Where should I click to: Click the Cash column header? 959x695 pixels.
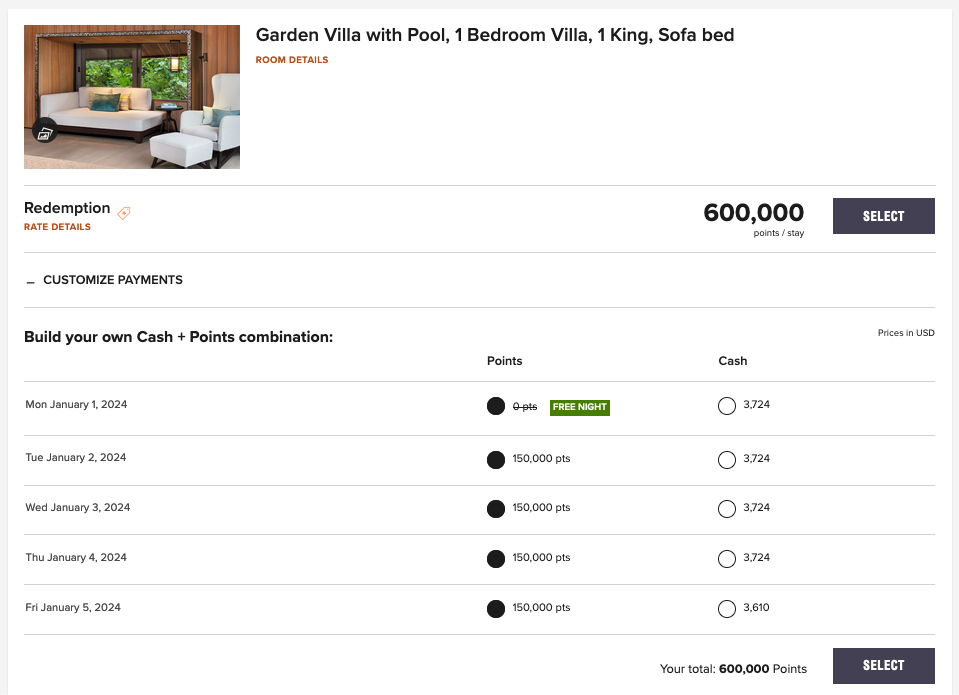pyautogui.click(x=732, y=361)
